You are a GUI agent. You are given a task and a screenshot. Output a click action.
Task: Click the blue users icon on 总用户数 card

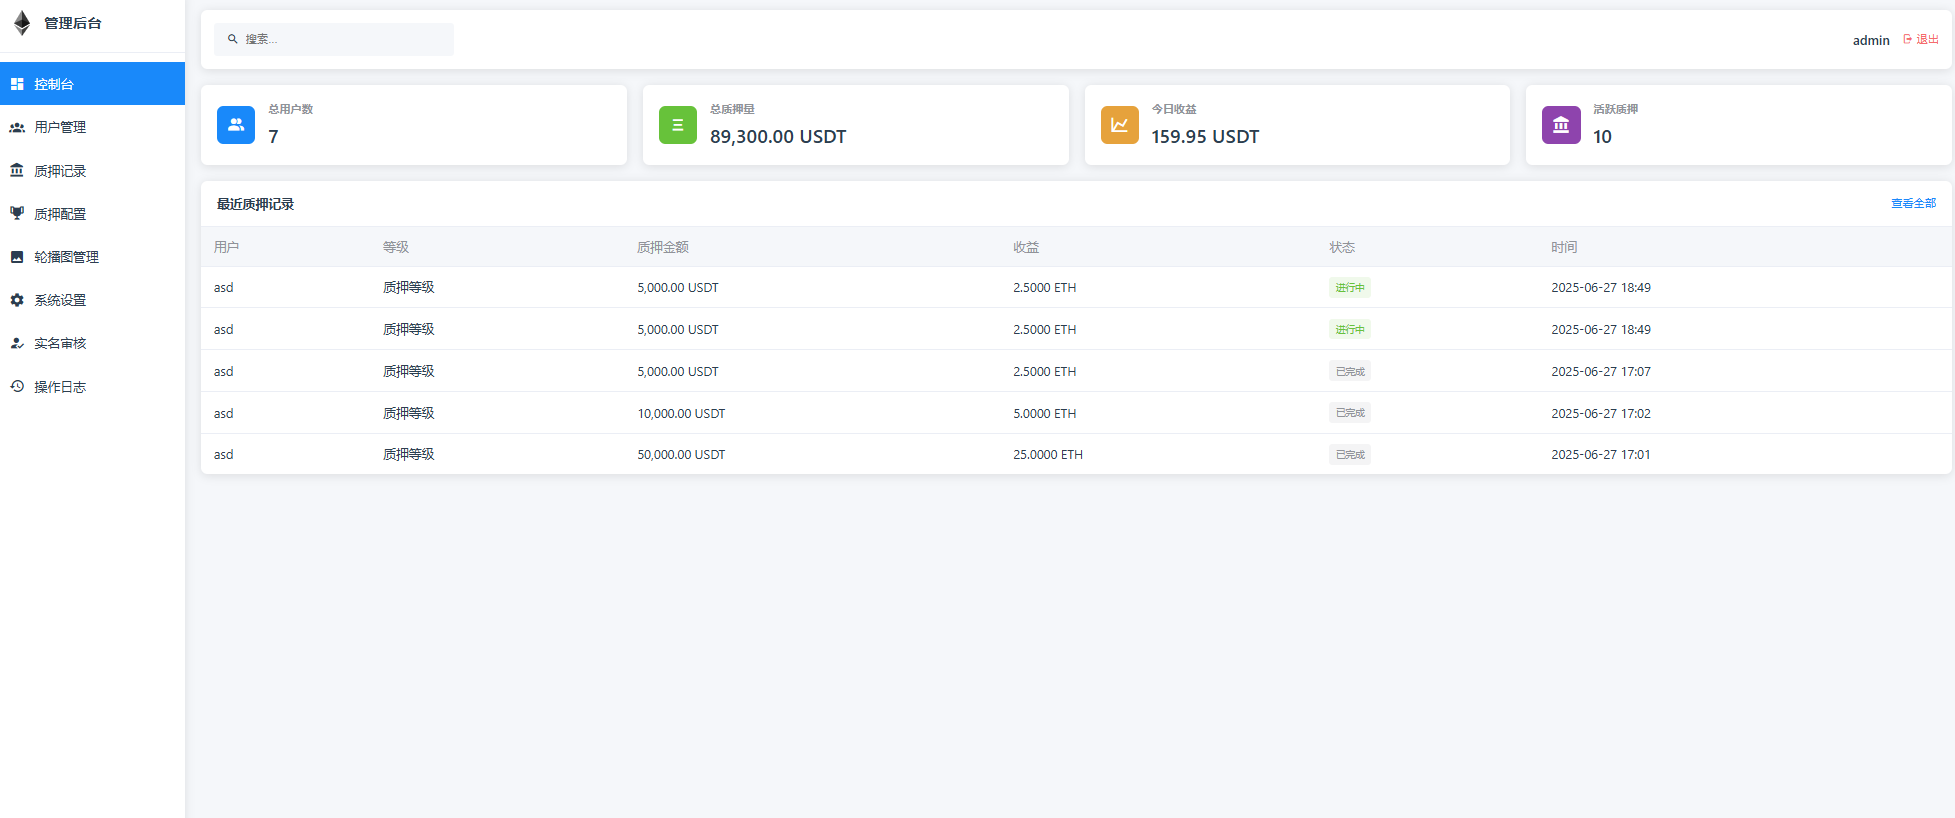click(x=236, y=125)
